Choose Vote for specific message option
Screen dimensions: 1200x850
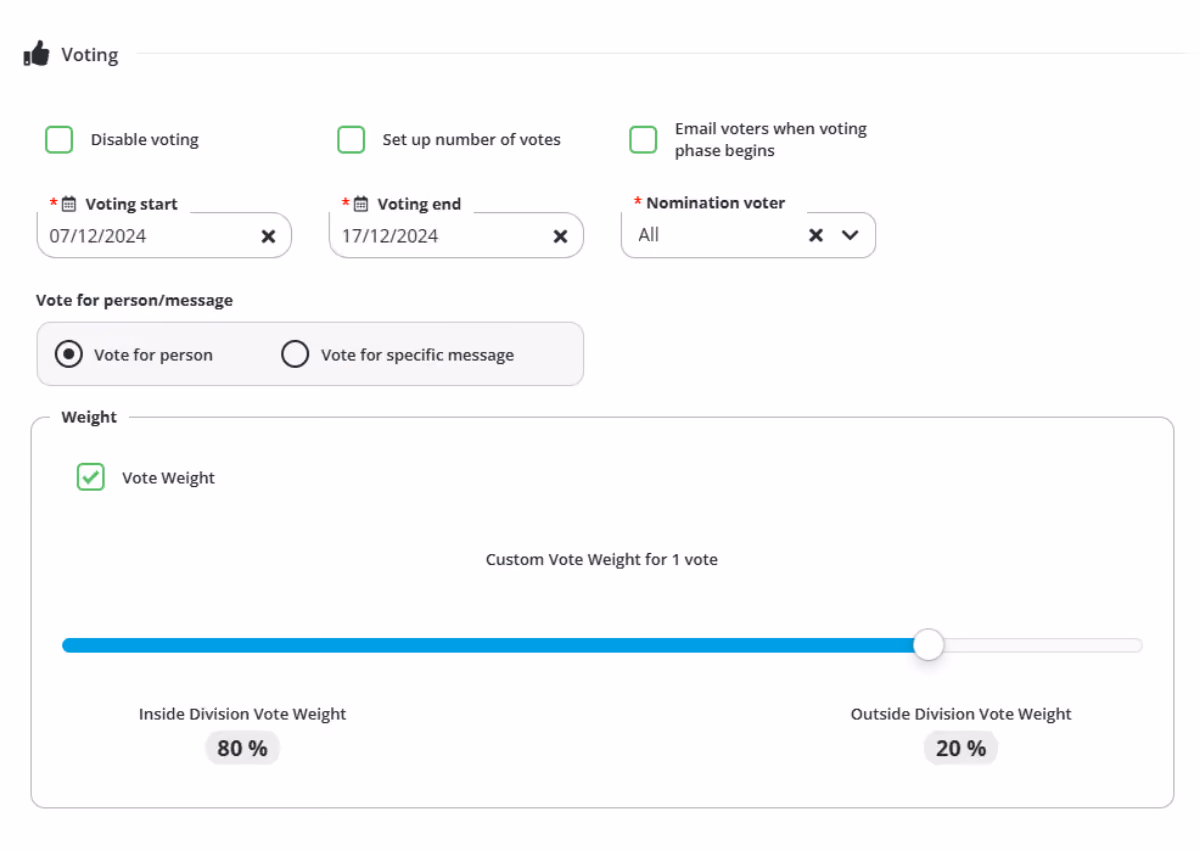(x=295, y=354)
